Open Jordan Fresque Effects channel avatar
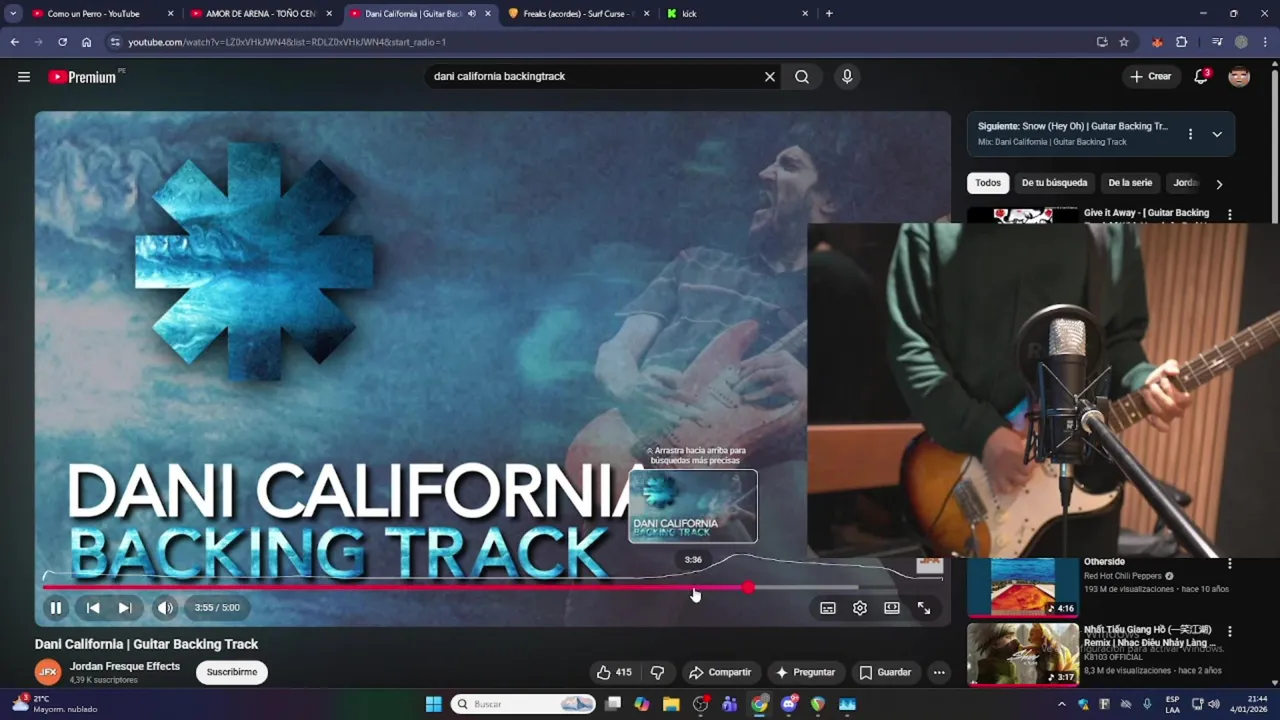Image resolution: width=1280 pixels, height=720 pixels. 47,672
